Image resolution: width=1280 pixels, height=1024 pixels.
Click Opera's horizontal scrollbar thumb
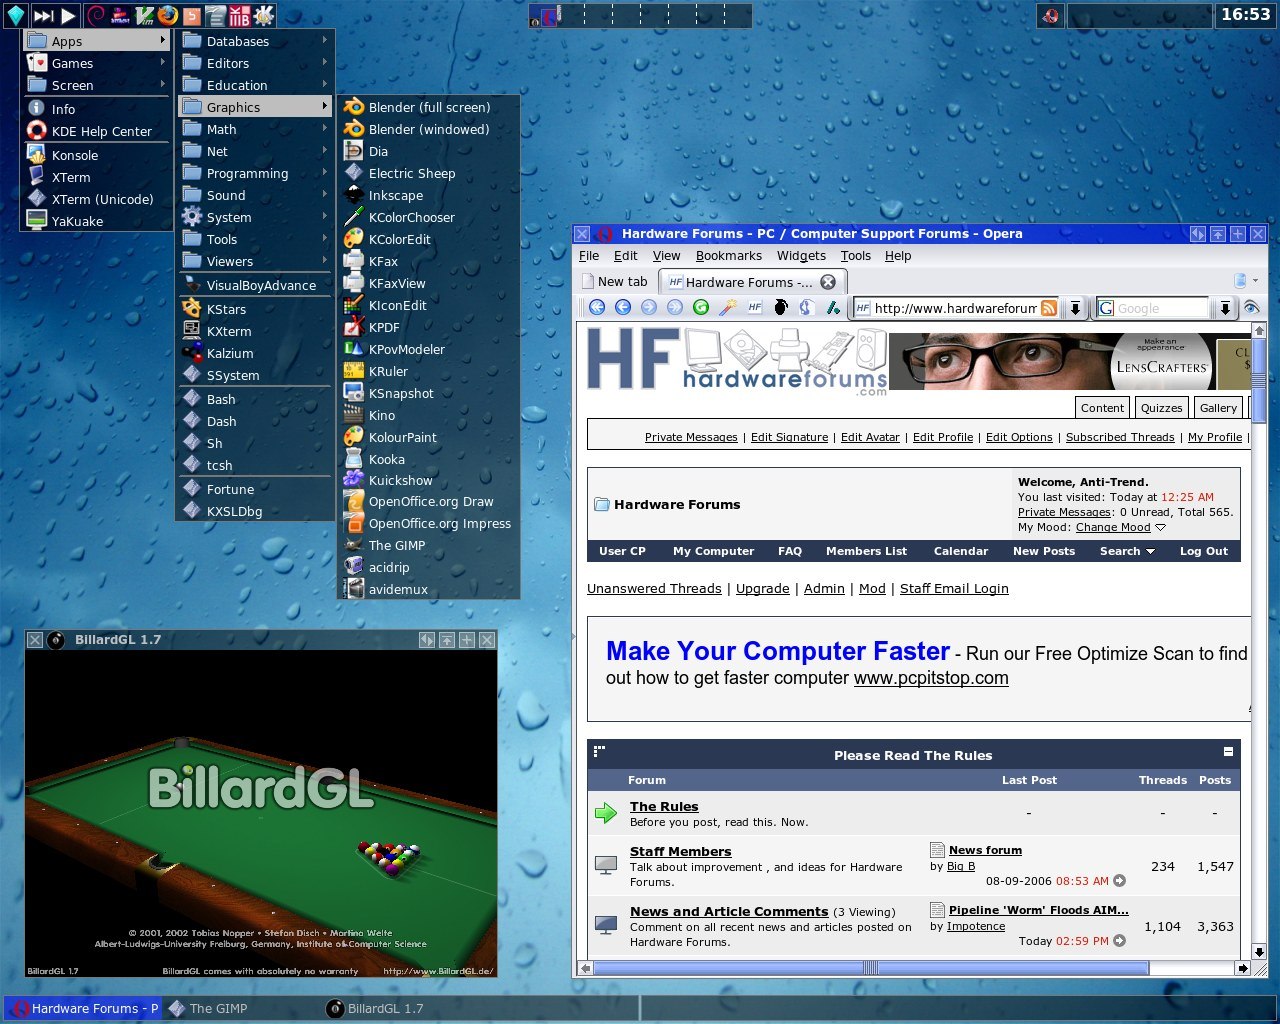click(x=871, y=968)
